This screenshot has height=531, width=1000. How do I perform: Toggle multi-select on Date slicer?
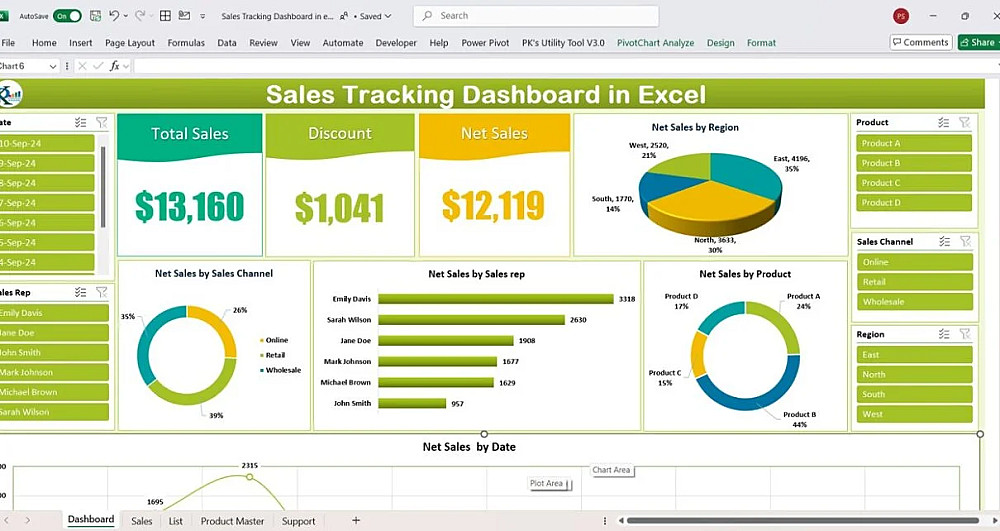pos(80,122)
